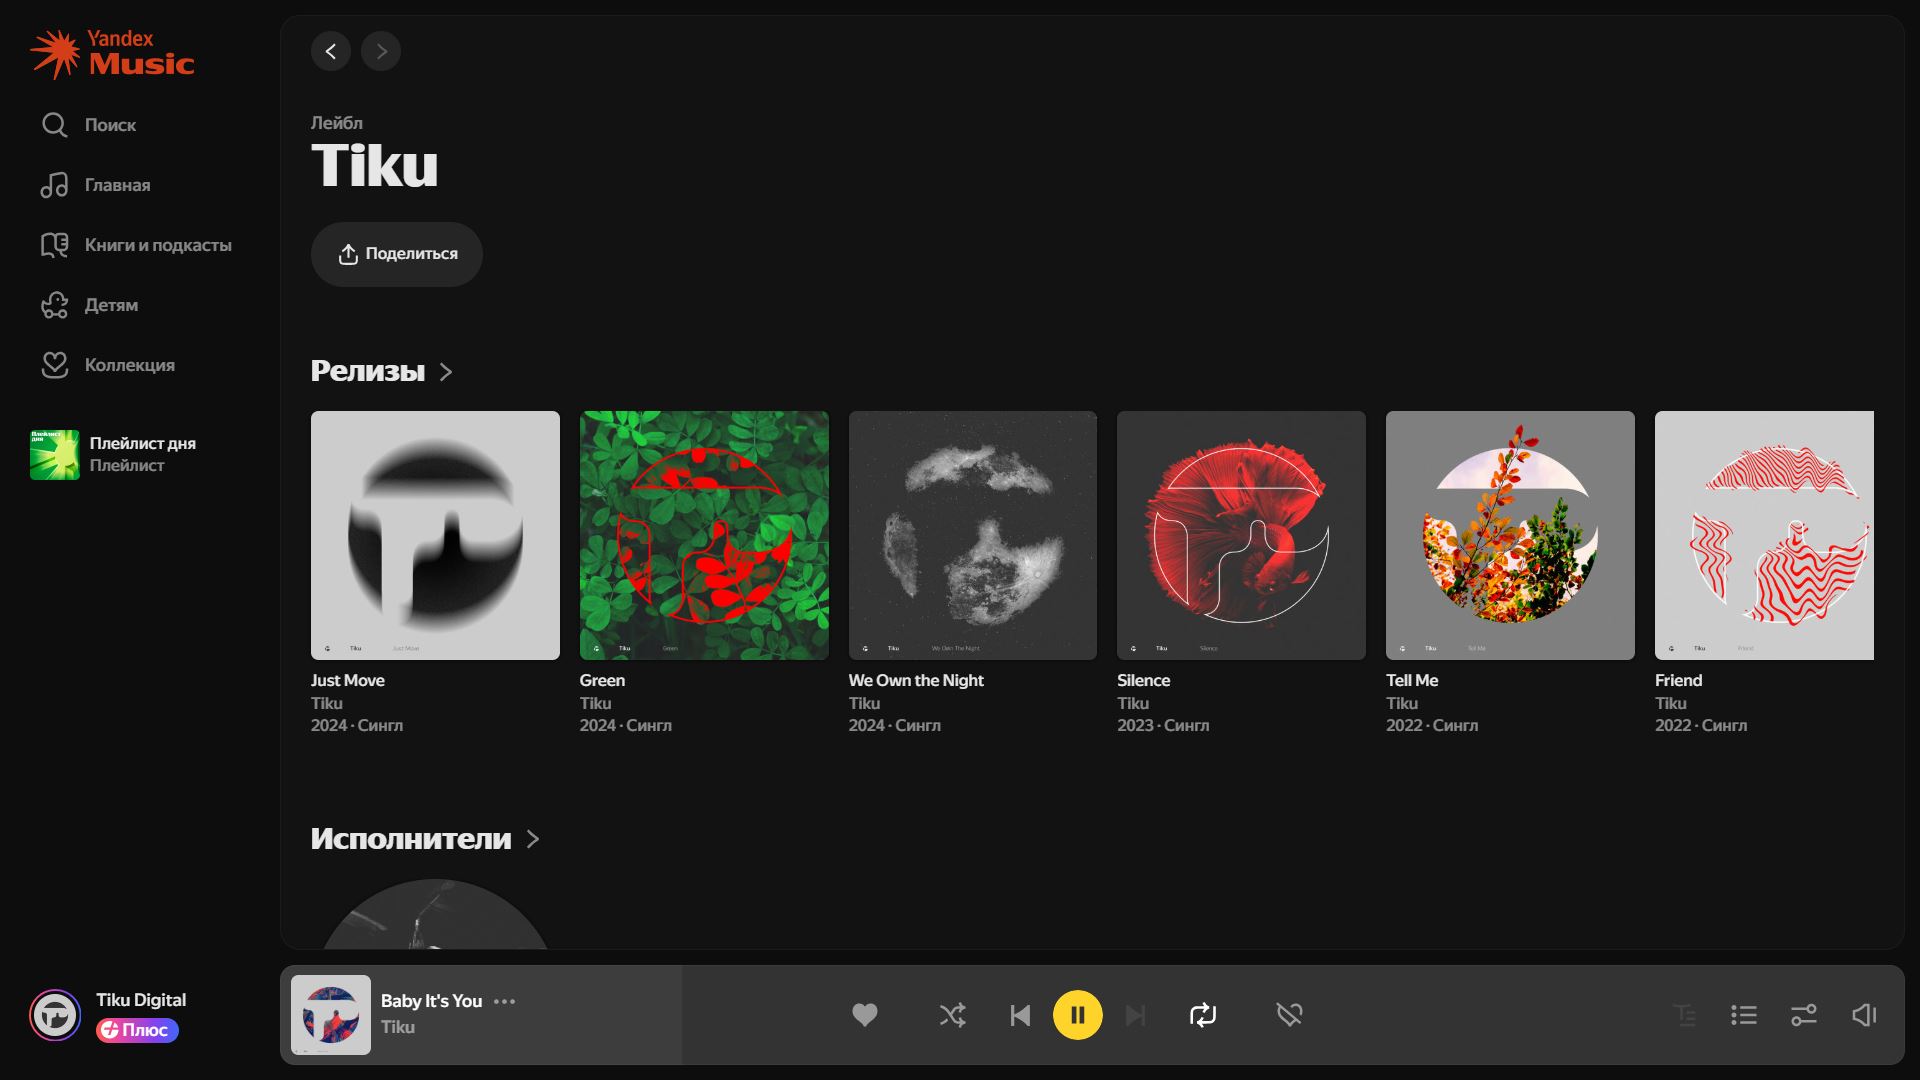
Task: Navigate back with the left arrow
Action: click(x=331, y=51)
